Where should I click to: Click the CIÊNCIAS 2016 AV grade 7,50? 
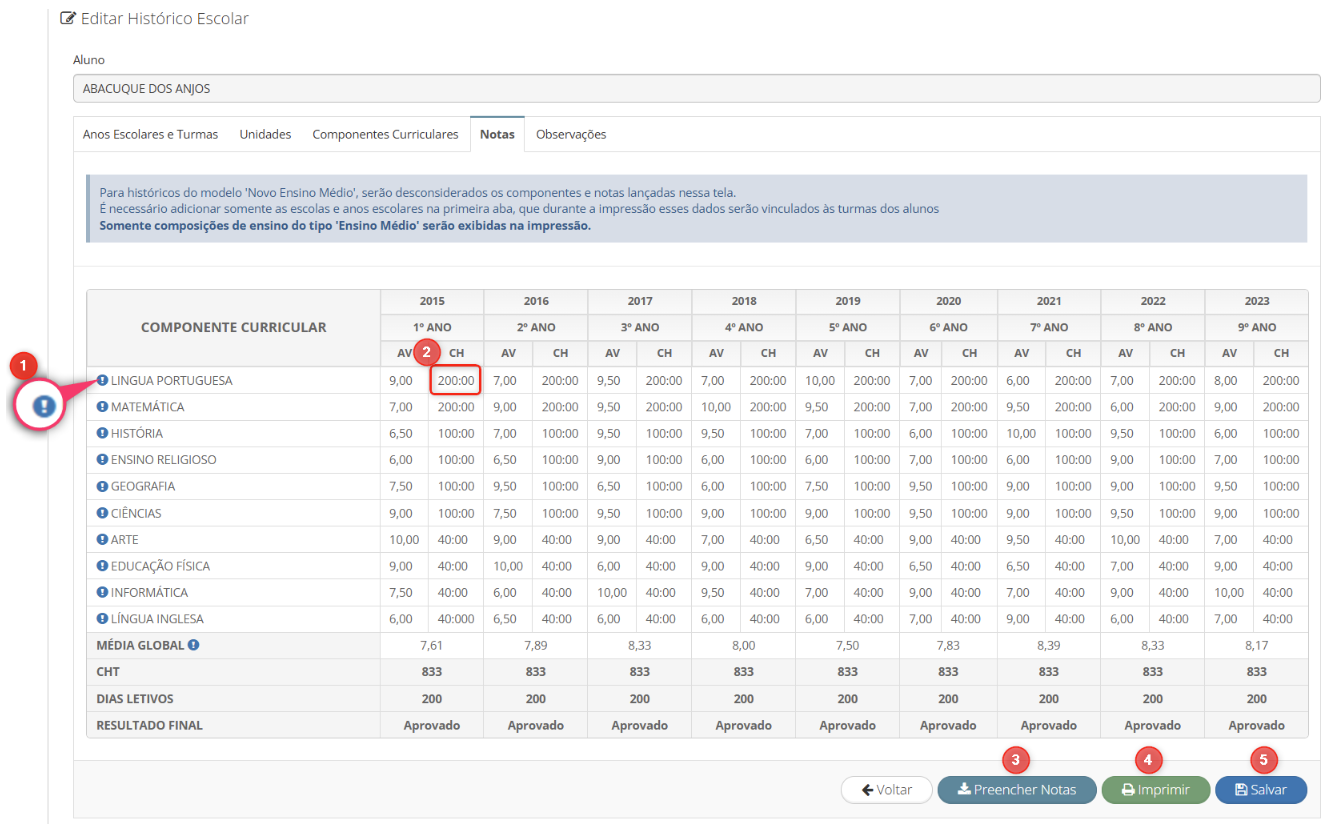[505, 513]
